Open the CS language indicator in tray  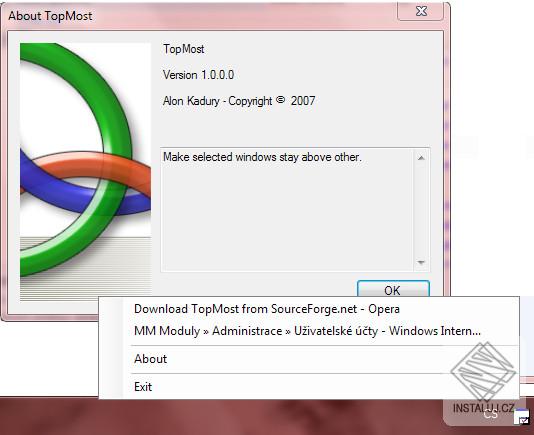[490, 414]
